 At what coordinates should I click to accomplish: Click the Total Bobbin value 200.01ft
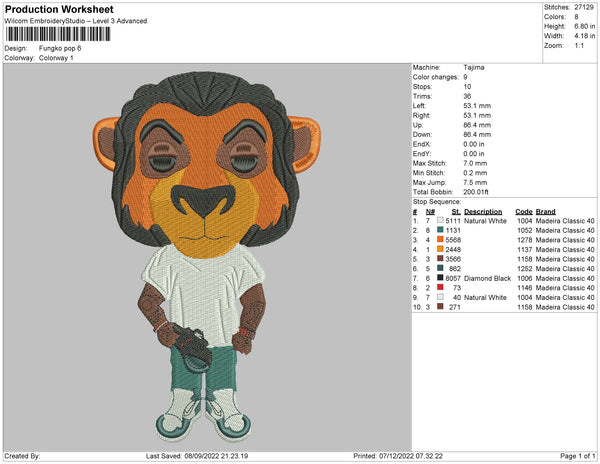476,192
